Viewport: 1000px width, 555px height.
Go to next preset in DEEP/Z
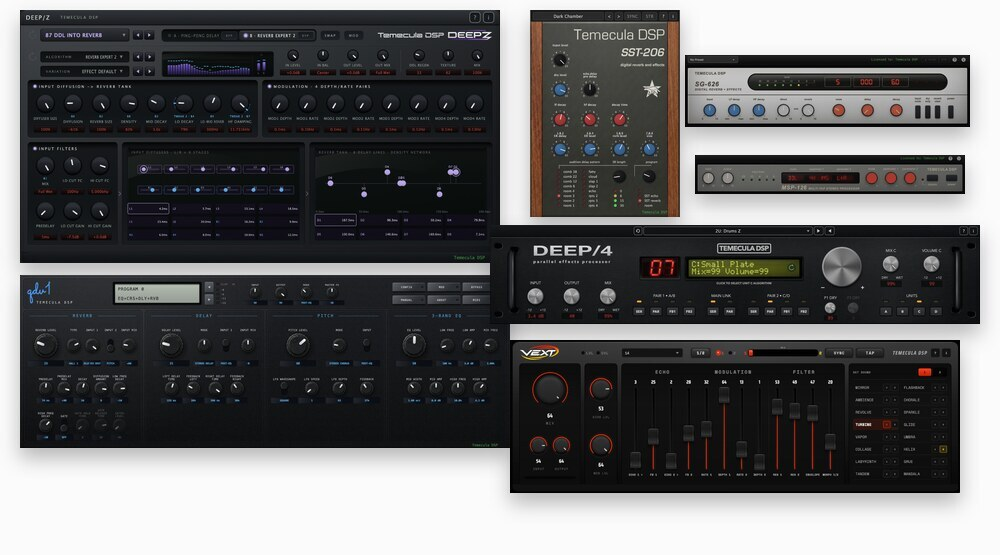click(149, 36)
